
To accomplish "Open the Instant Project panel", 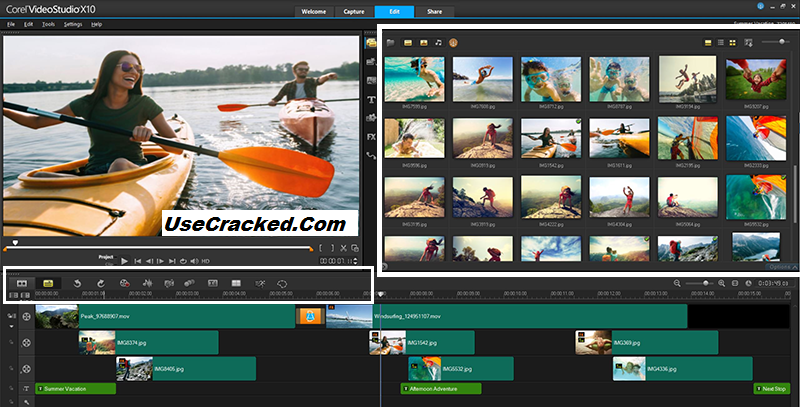I will pos(371,62).
